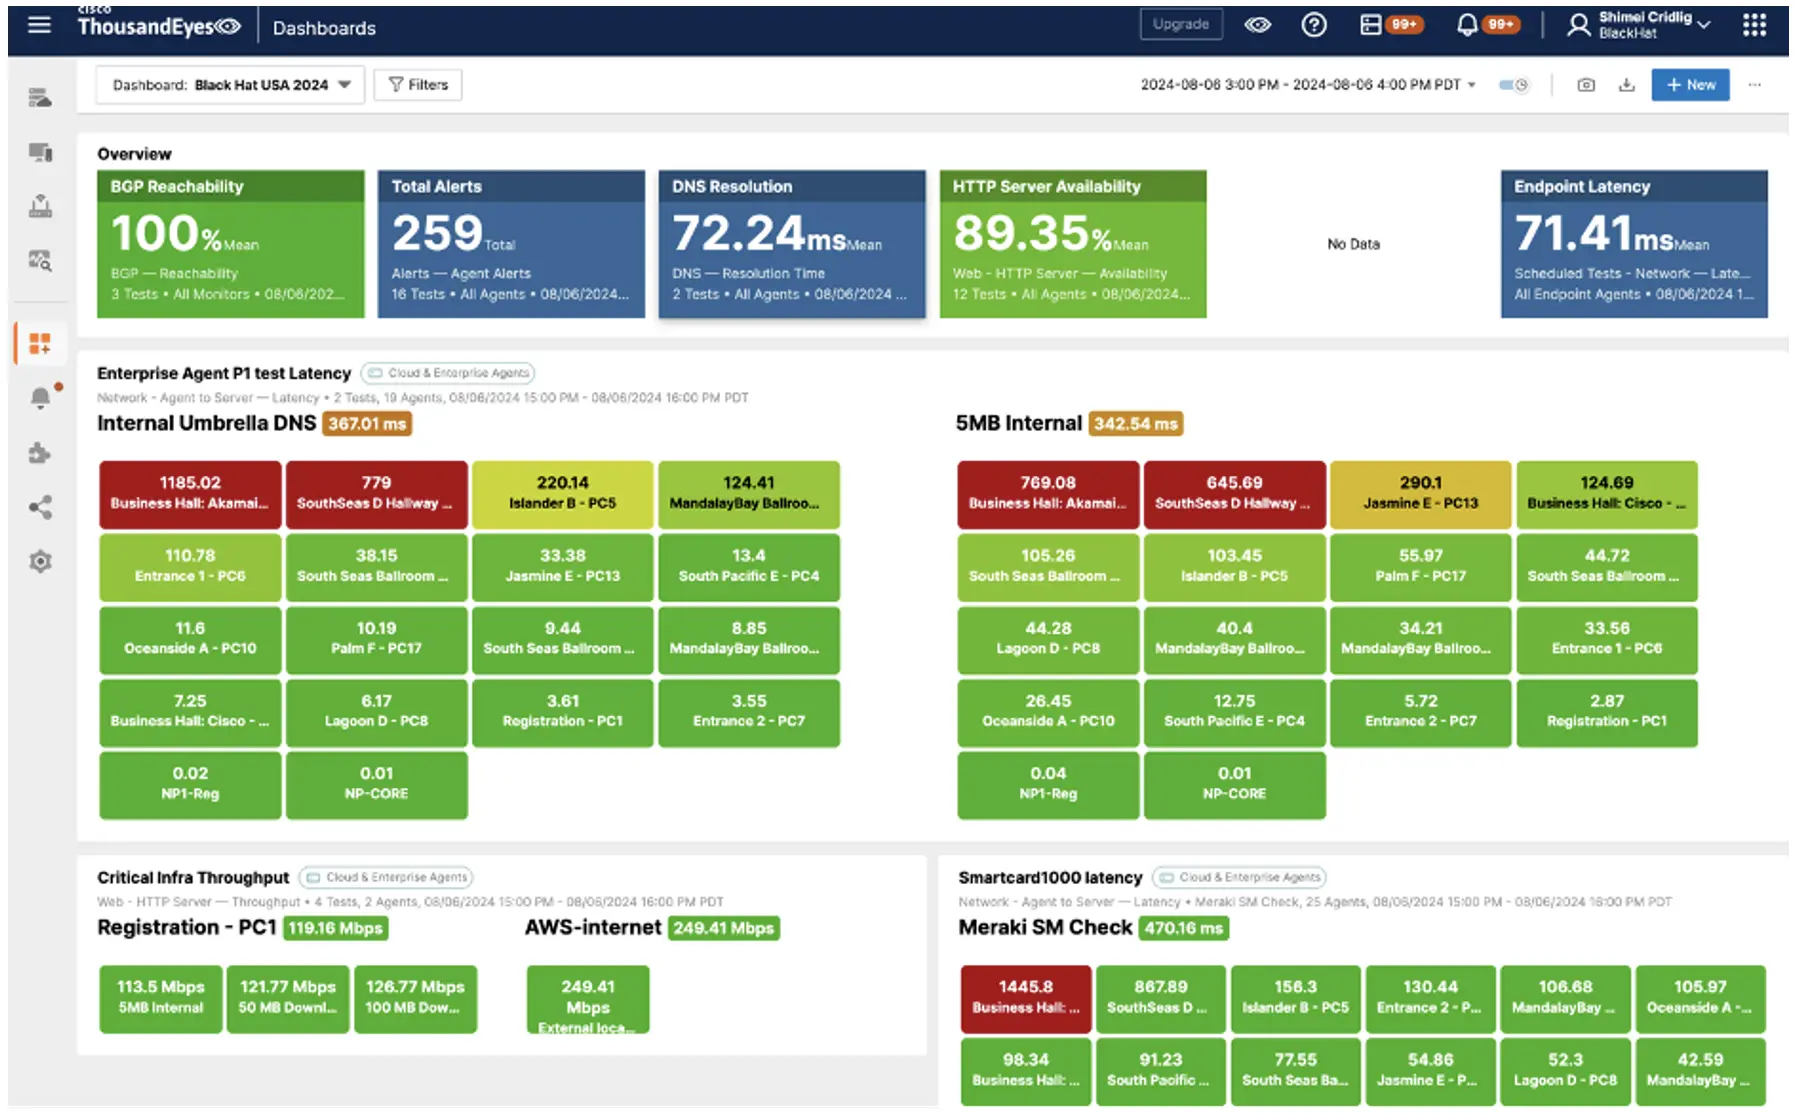Open the Filters menu
Viewport: 1796px width, 1114px height.
[x=417, y=84]
